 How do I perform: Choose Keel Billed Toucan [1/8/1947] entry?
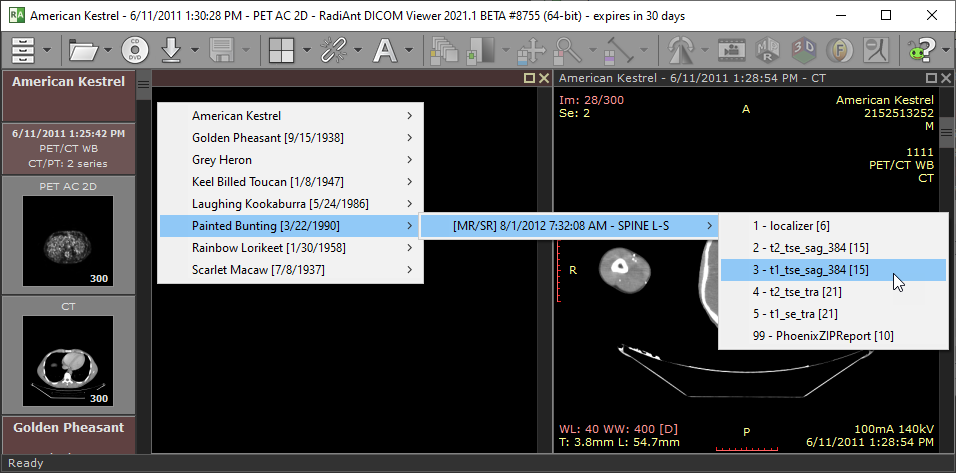pyautogui.click(x=290, y=182)
